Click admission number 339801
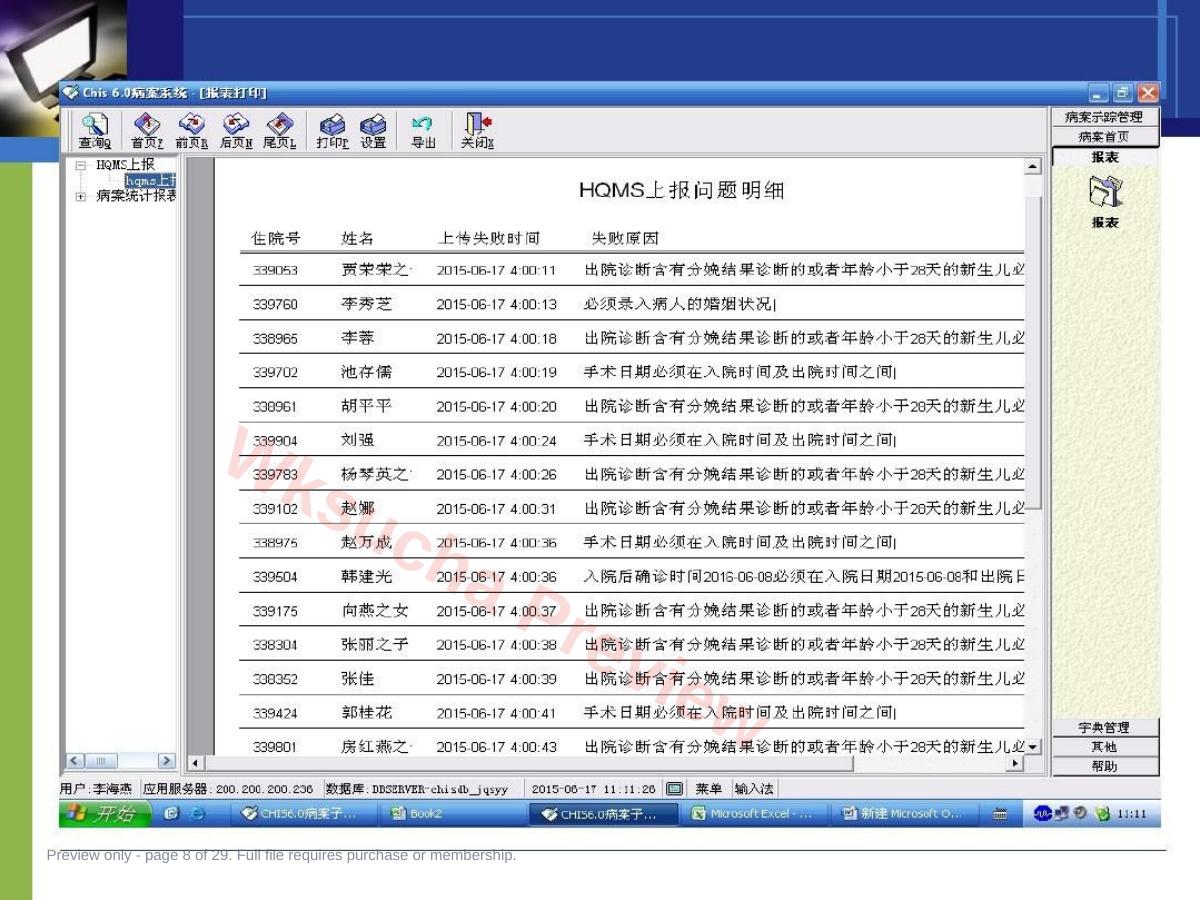Screen dimensions: 1200x900 tap(275, 747)
